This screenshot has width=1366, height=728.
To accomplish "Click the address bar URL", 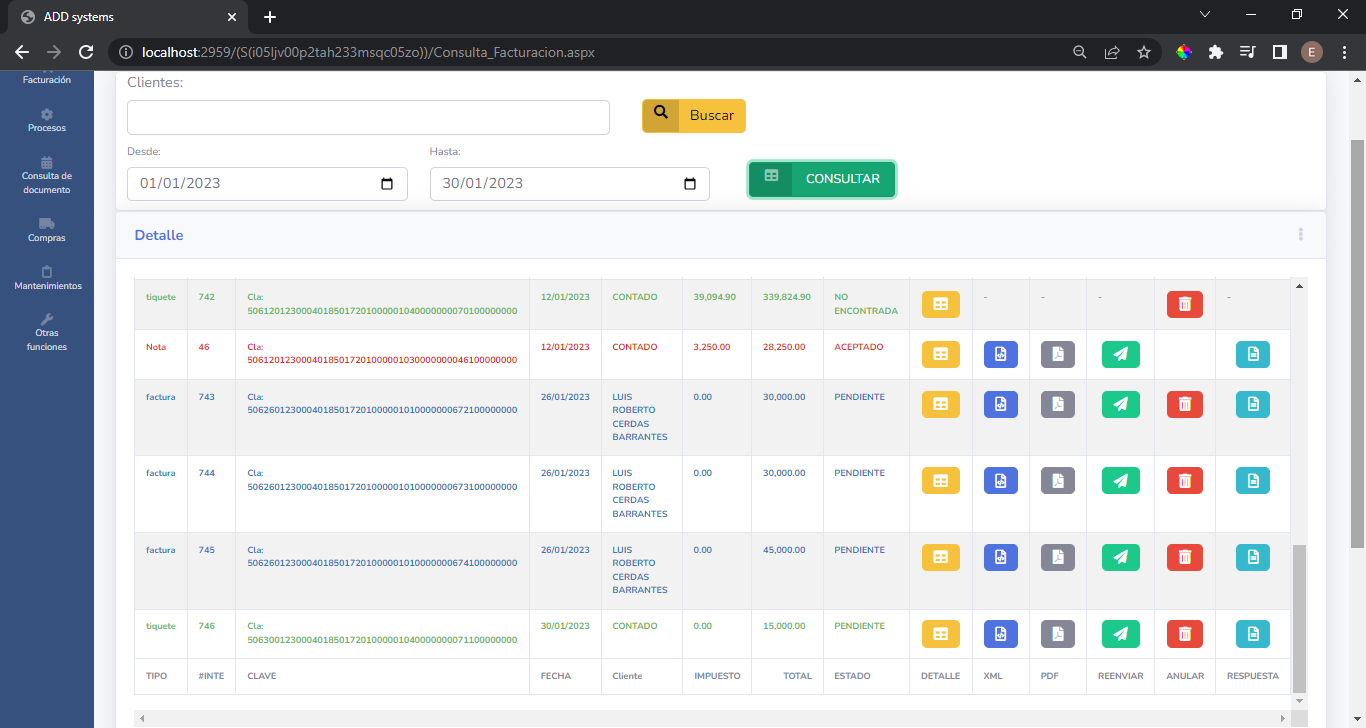I will pos(369,52).
